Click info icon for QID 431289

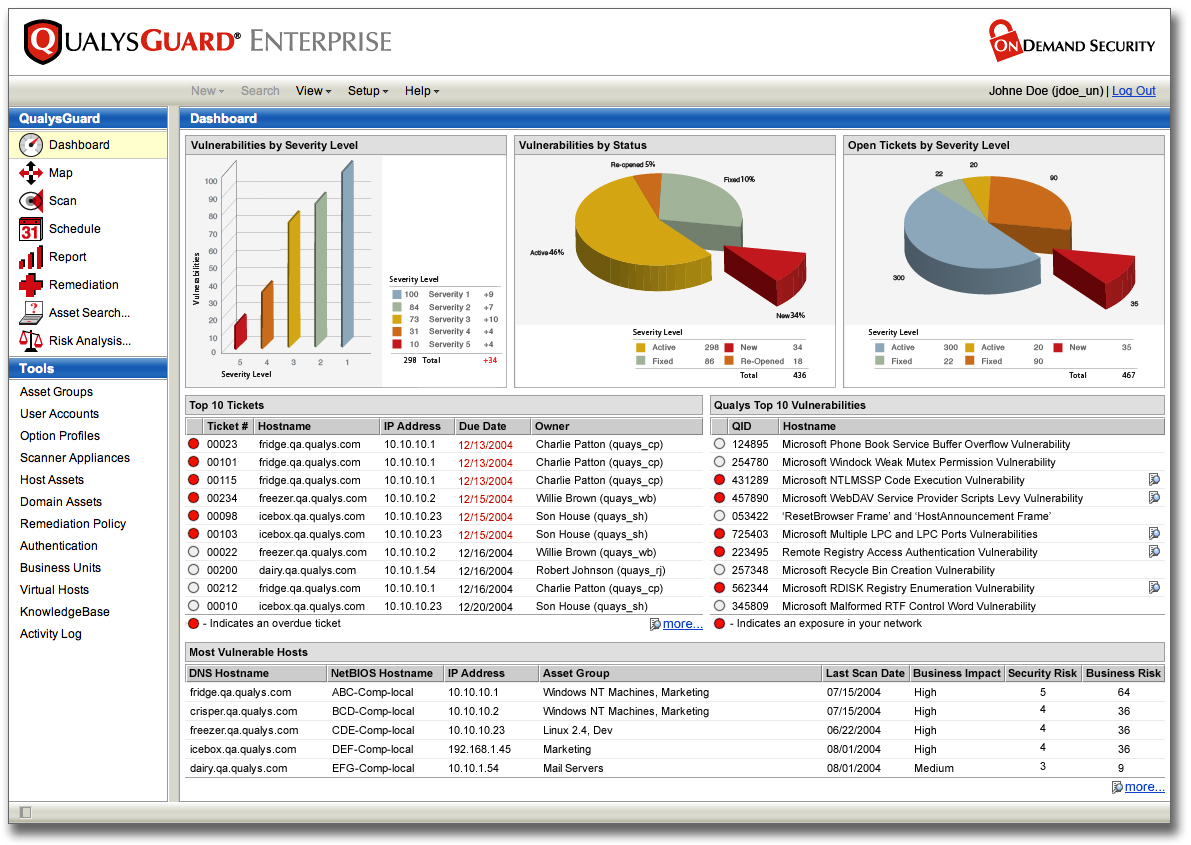[x=1154, y=479]
